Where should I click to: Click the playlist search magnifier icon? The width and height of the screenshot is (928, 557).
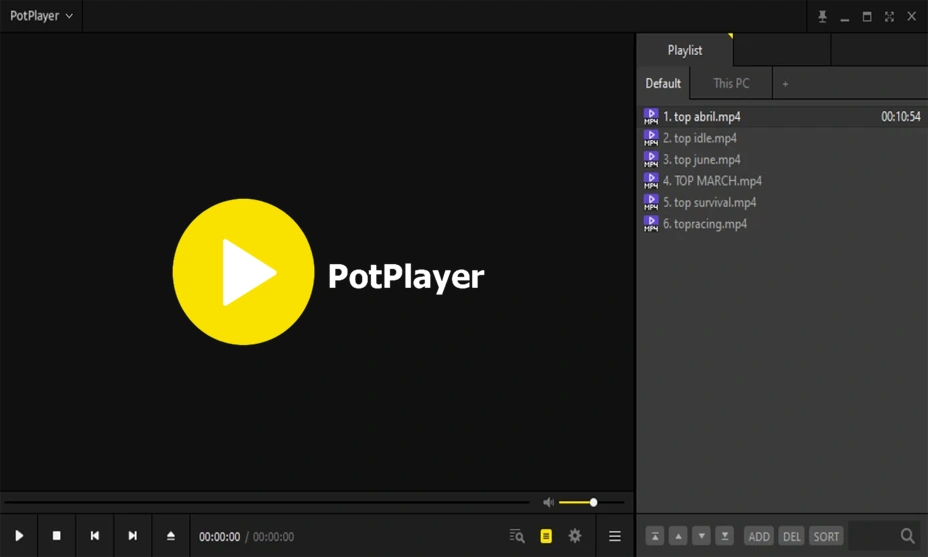pyautogui.click(x=907, y=536)
